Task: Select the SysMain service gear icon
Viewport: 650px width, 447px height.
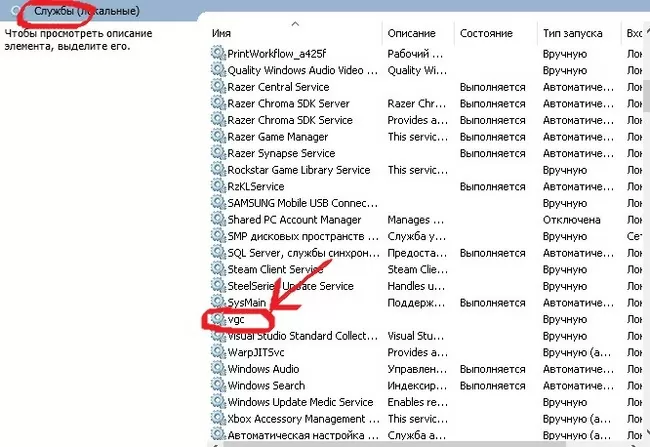Action: (218, 302)
